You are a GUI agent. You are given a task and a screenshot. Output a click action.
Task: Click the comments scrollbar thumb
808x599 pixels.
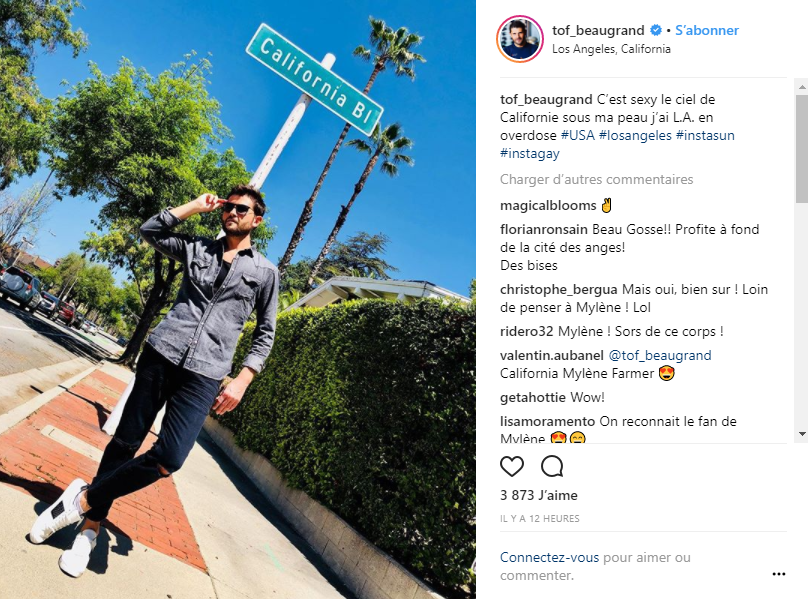click(802, 149)
